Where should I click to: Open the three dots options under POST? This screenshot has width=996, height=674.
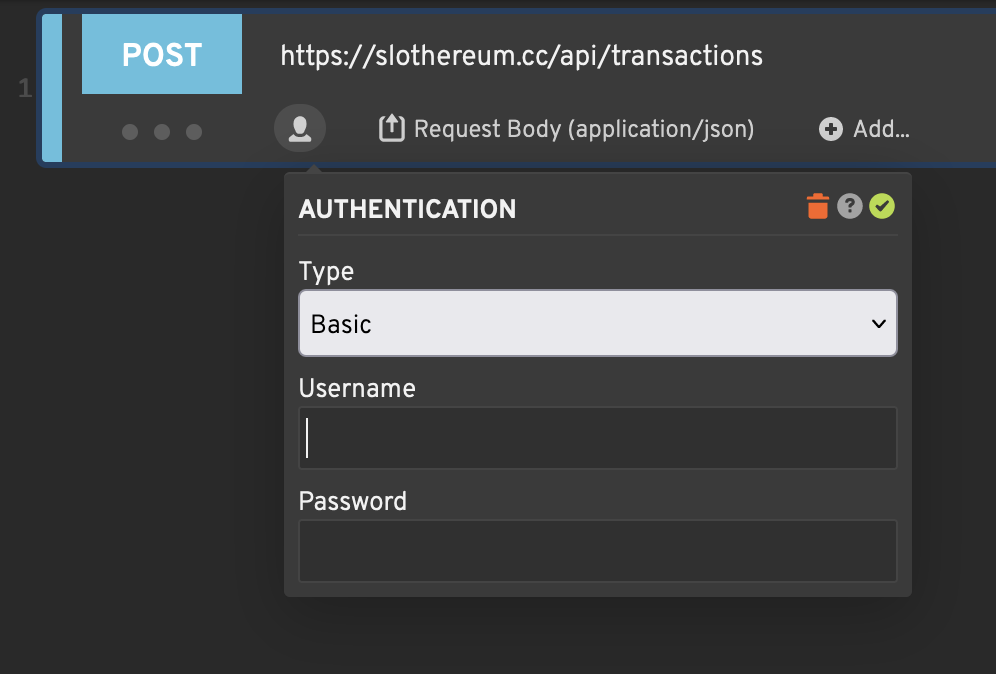pyautogui.click(x=162, y=131)
